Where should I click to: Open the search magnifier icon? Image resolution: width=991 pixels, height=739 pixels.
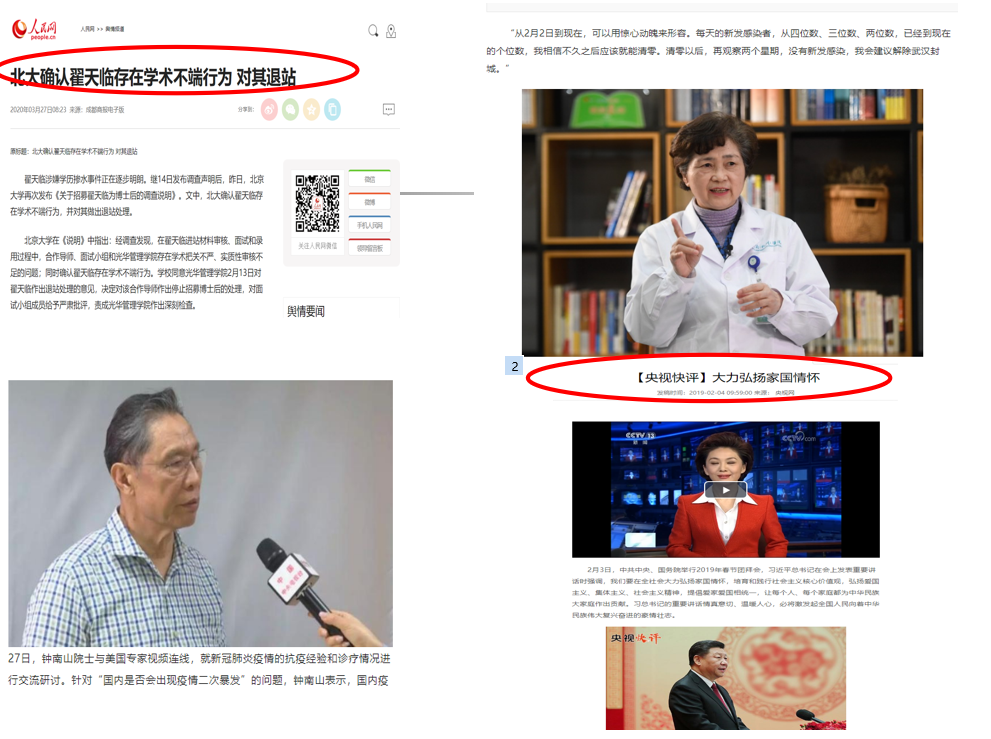373,31
